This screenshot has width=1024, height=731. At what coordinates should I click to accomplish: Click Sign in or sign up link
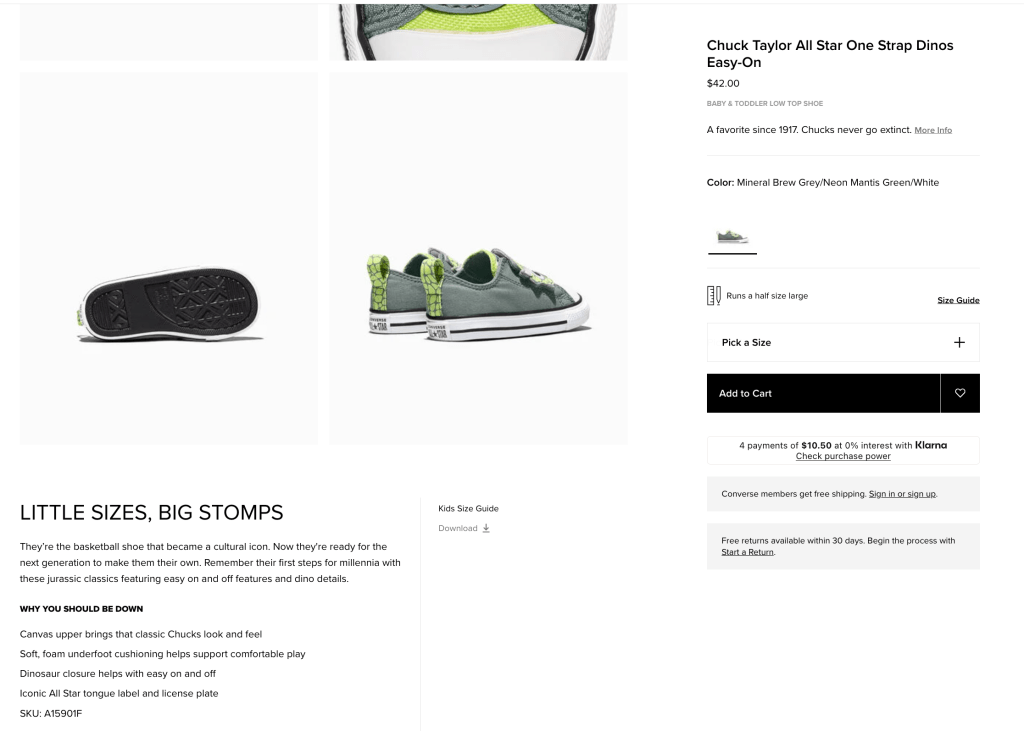902,494
